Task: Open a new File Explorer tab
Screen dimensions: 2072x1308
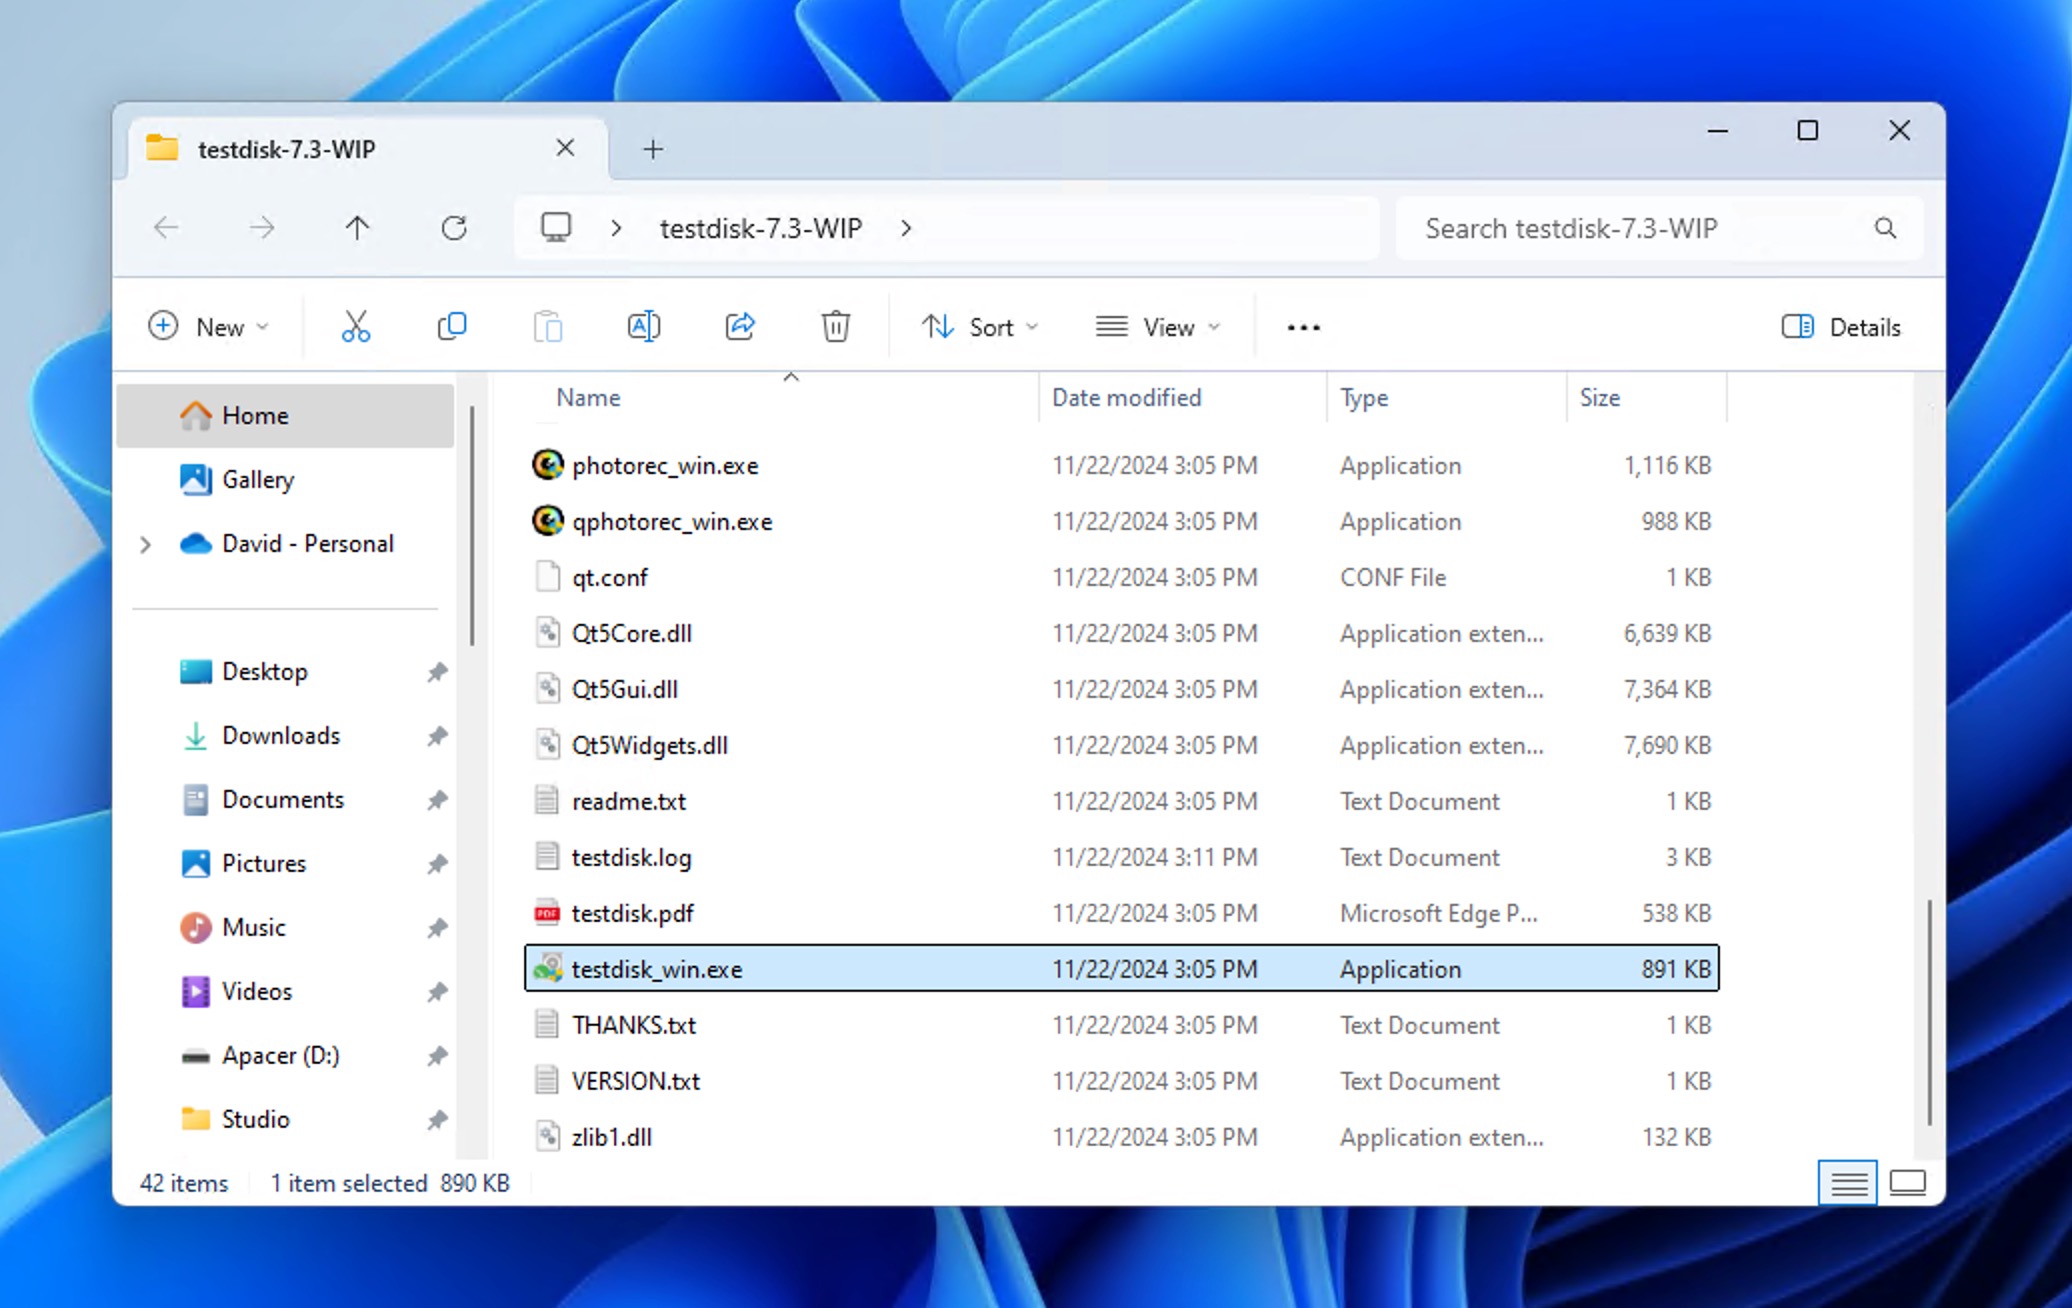Action: click(x=652, y=148)
